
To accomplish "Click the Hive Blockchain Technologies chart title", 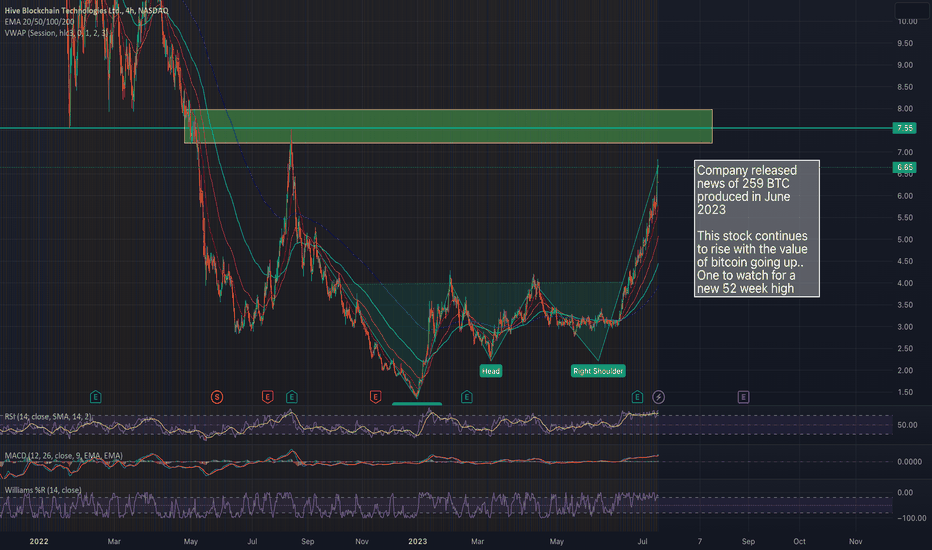I will click(x=86, y=11).
